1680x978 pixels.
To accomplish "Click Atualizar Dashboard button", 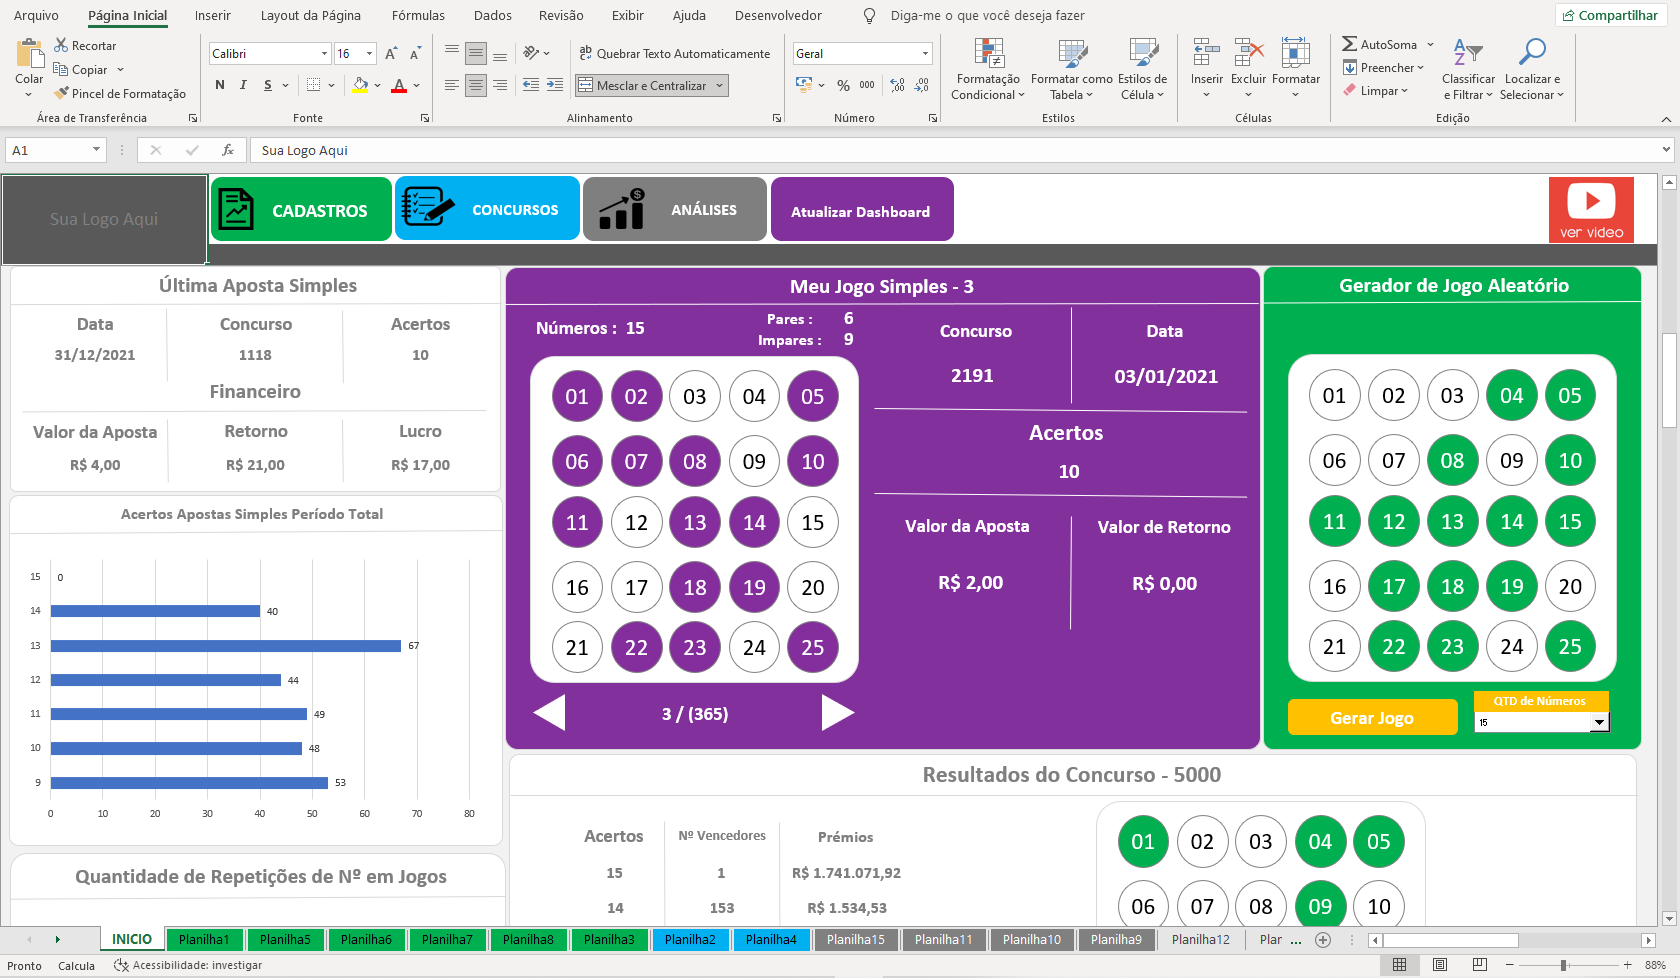I will (x=862, y=209).
